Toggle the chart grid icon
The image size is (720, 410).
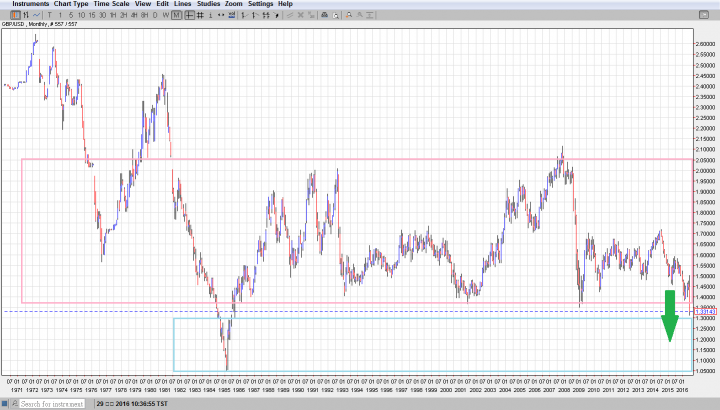tap(199, 15)
